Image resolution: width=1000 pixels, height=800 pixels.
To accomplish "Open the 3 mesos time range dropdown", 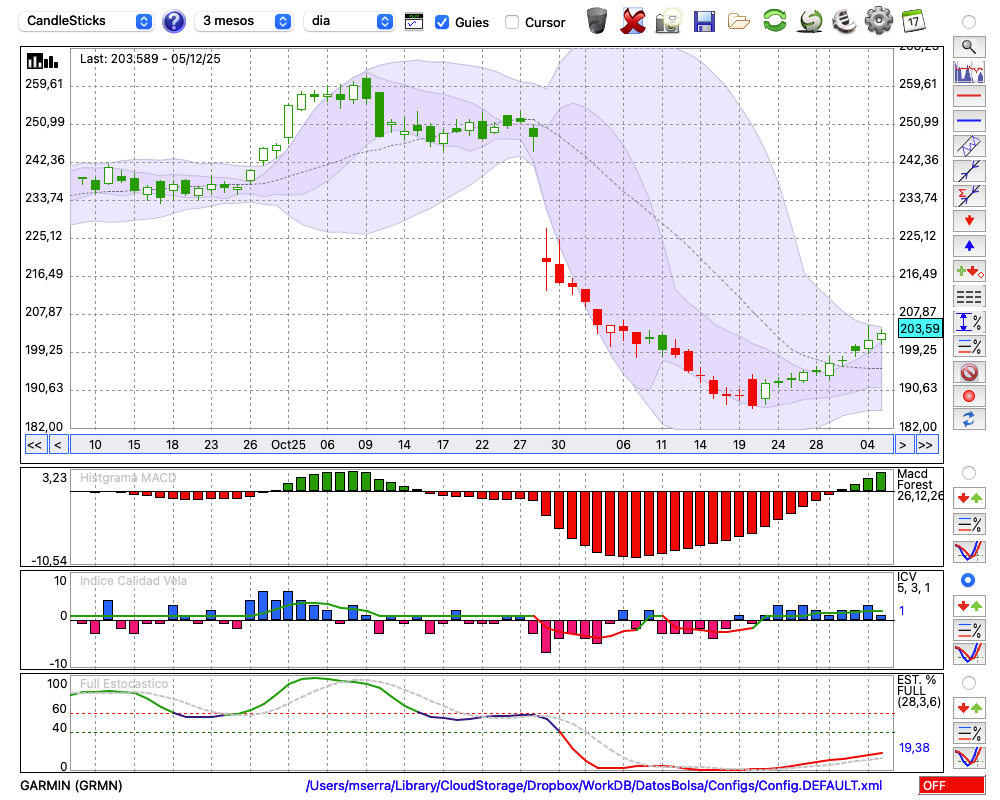I will pyautogui.click(x=244, y=21).
